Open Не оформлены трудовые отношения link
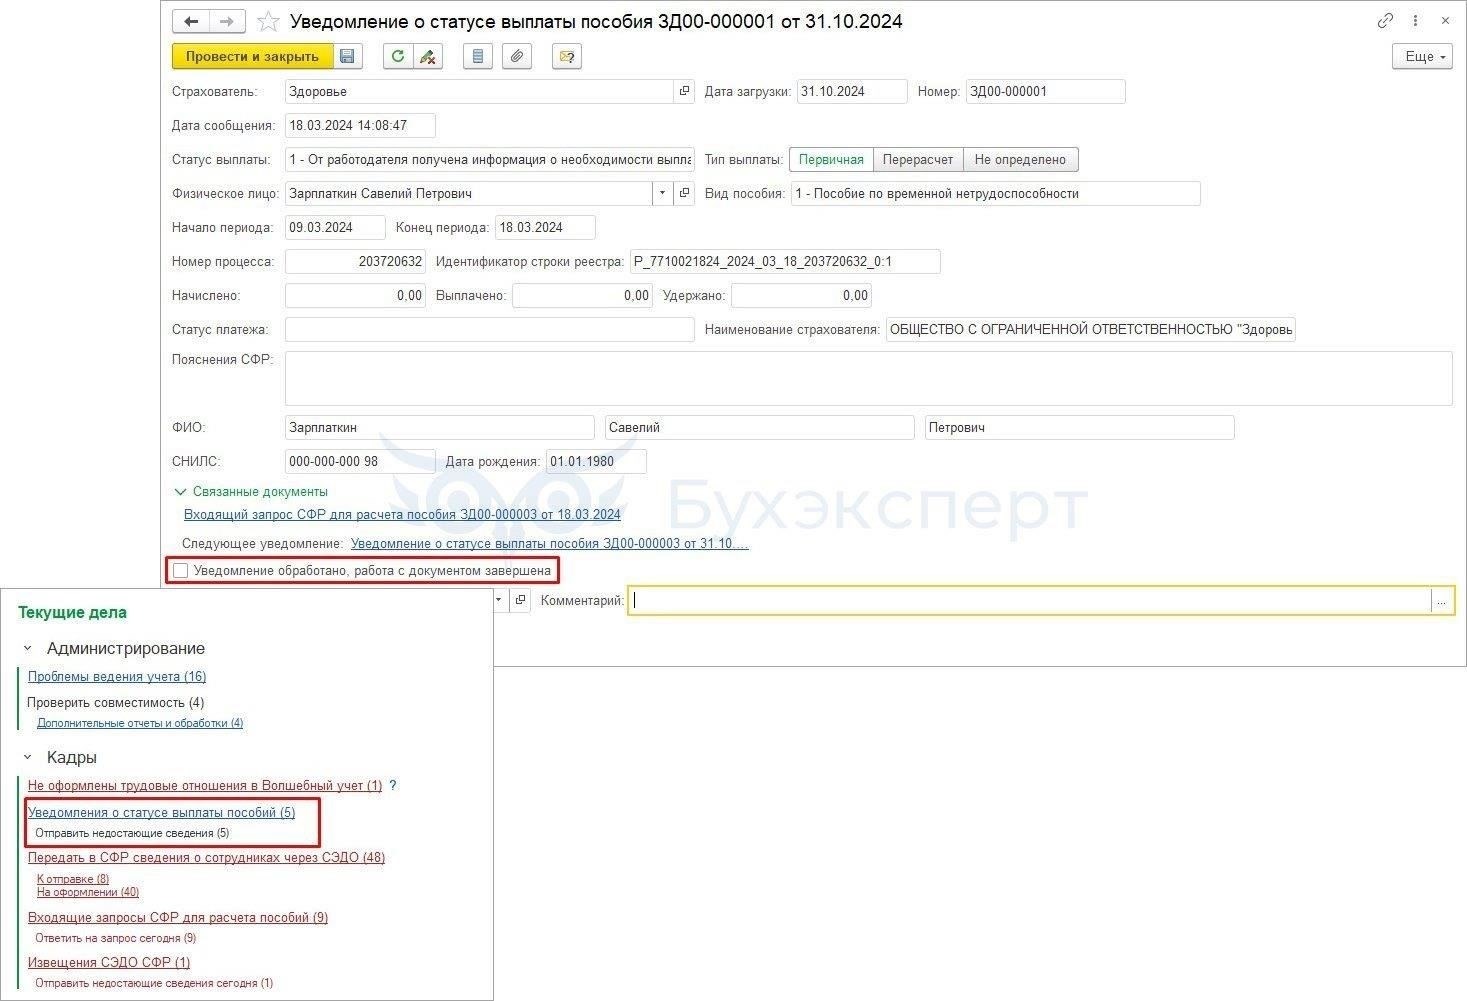This screenshot has height=1001, width=1467. (205, 785)
